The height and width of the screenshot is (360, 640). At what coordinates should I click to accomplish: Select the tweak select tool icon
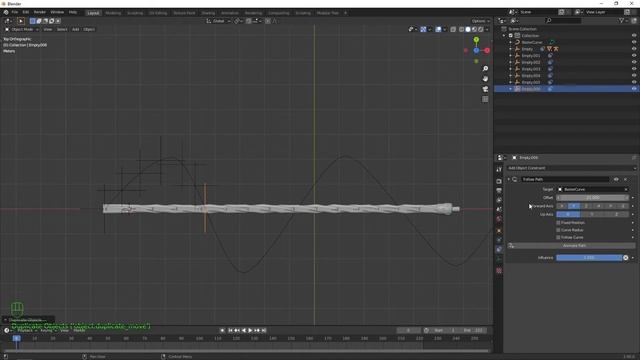click(20, 21)
